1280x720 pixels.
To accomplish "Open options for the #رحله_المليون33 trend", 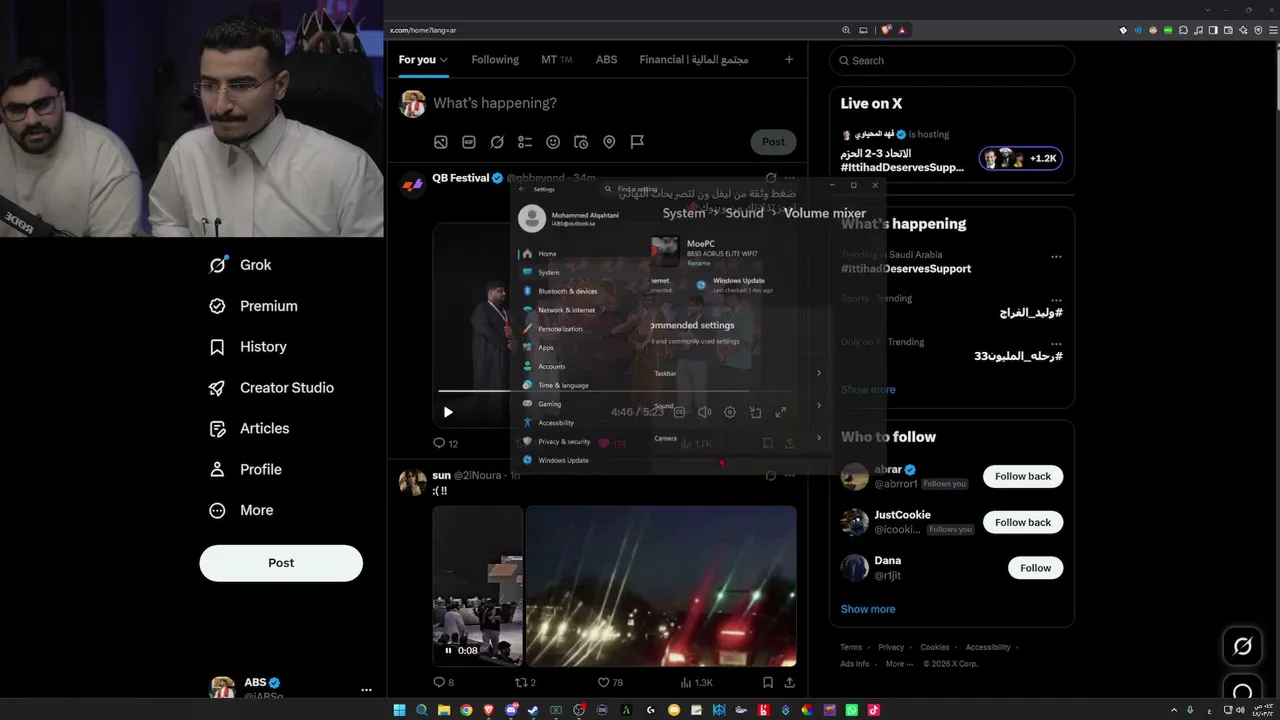I will [x=1056, y=344].
